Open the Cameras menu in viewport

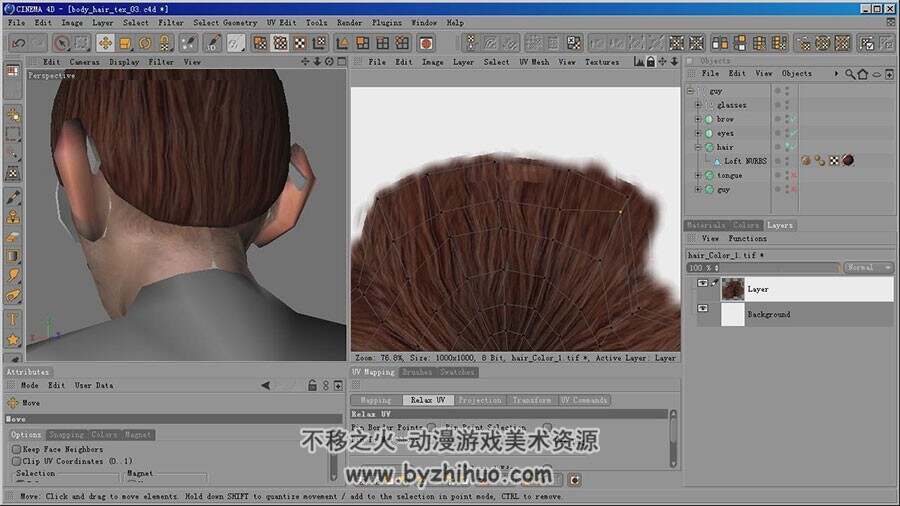[84, 61]
